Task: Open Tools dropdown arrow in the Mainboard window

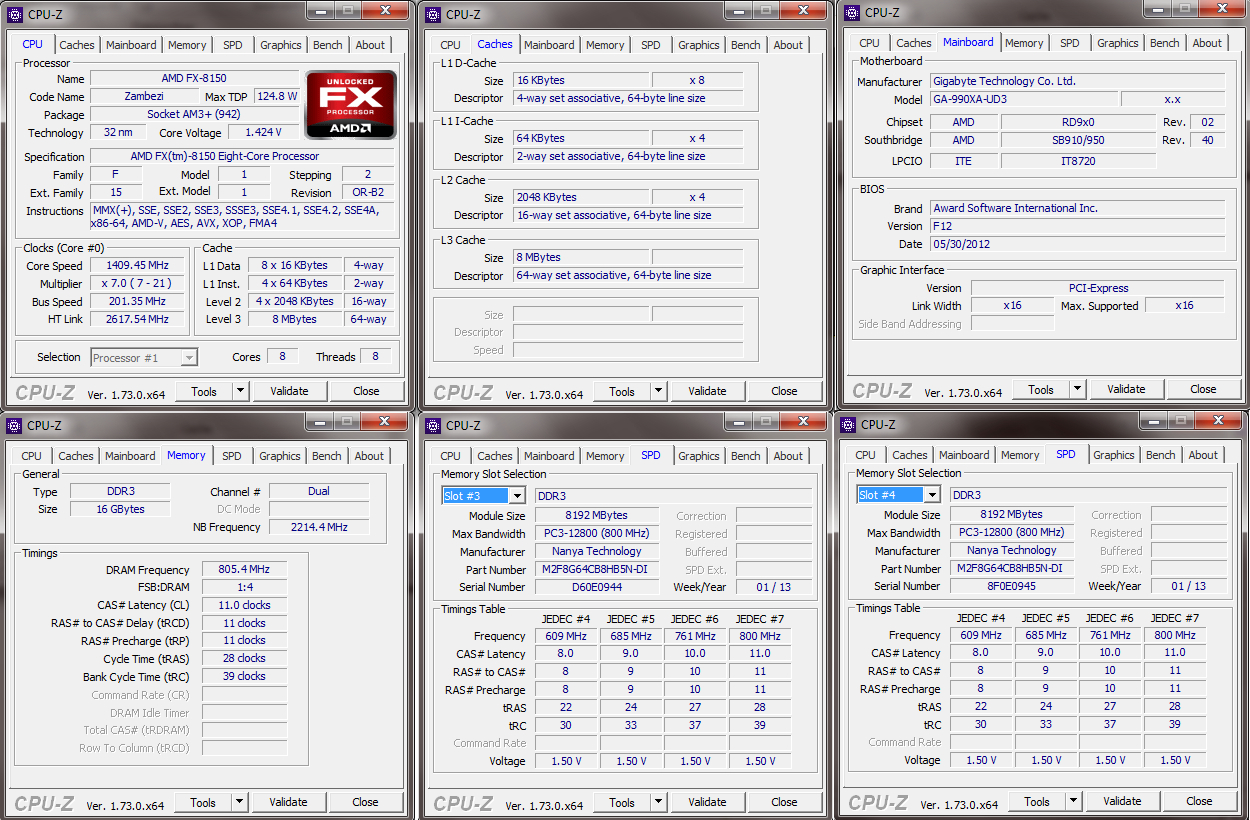Action: click(1077, 389)
